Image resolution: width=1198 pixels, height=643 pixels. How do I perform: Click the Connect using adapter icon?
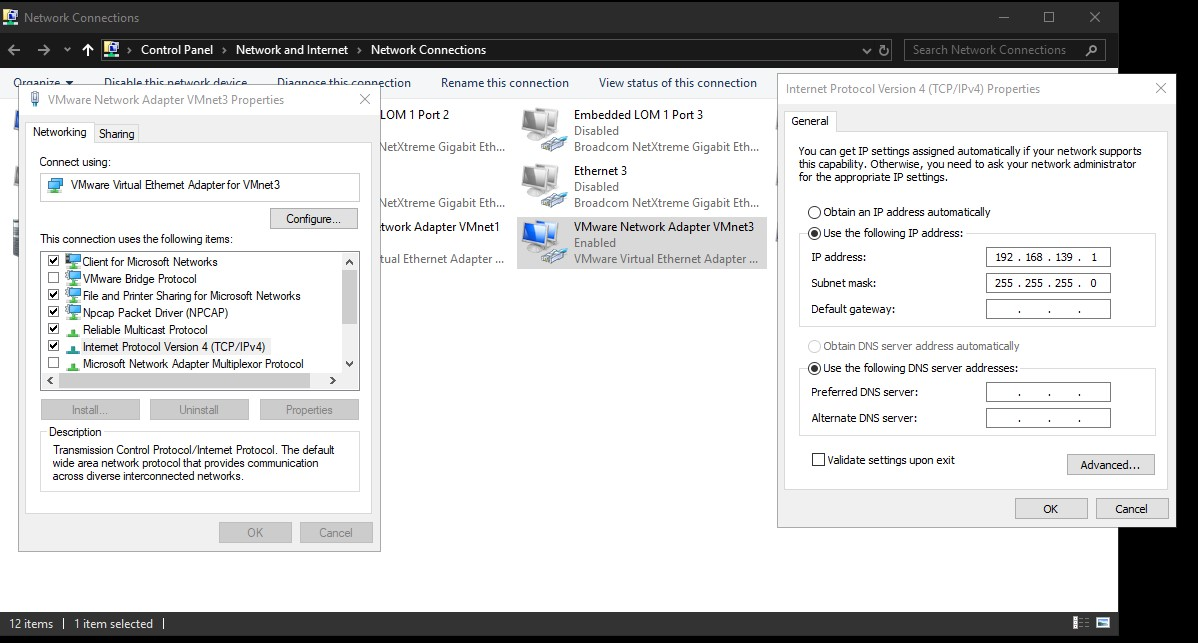click(x=55, y=186)
